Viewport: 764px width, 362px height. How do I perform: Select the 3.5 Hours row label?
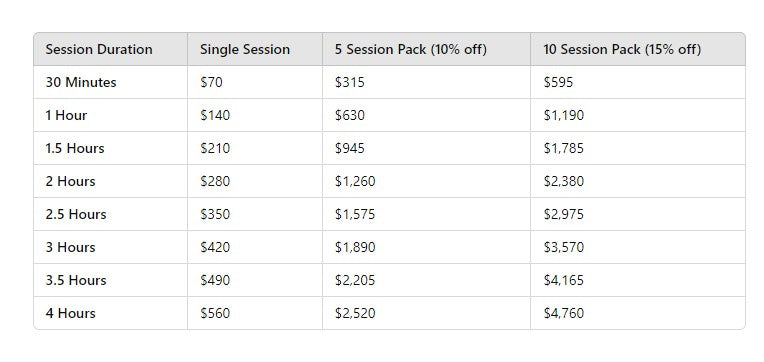[x=76, y=281]
